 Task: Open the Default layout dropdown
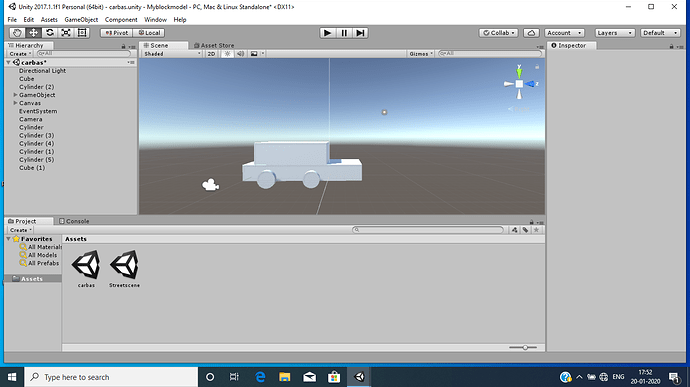pyautogui.click(x=660, y=33)
